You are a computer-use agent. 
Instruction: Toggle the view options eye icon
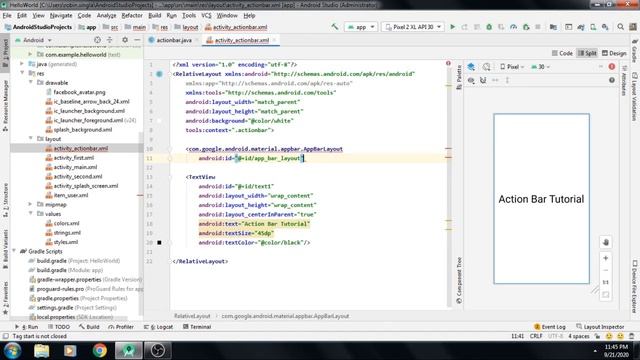point(471,80)
